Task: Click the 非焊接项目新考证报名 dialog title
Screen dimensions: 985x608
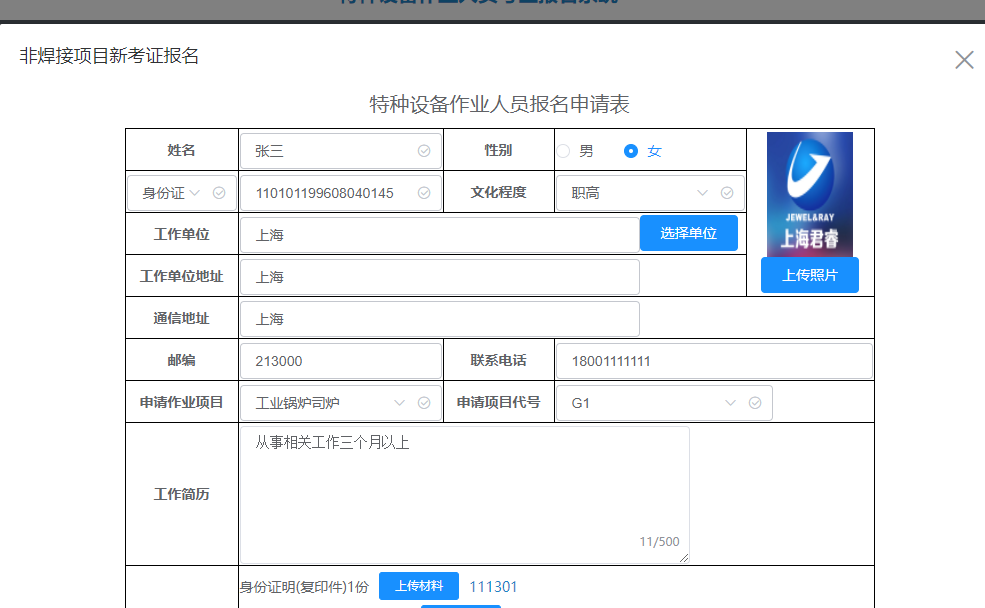Action: click(x=109, y=56)
